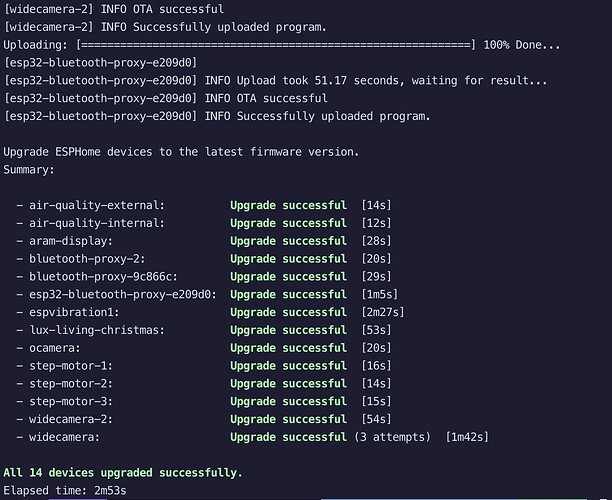Click the upload progress bar at 100%
This screenshot has width=612, height=500.
point(276,45)
